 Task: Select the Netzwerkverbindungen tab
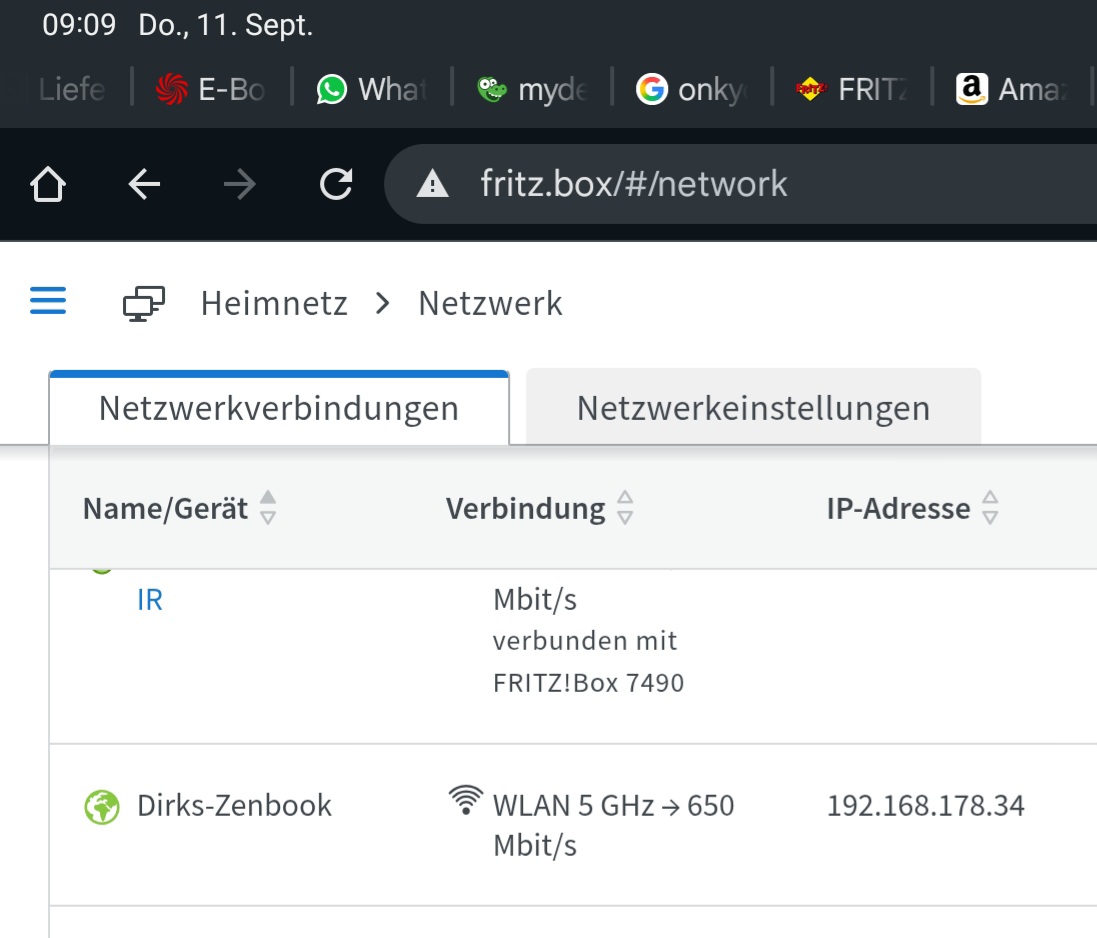[x=279, y=408]
